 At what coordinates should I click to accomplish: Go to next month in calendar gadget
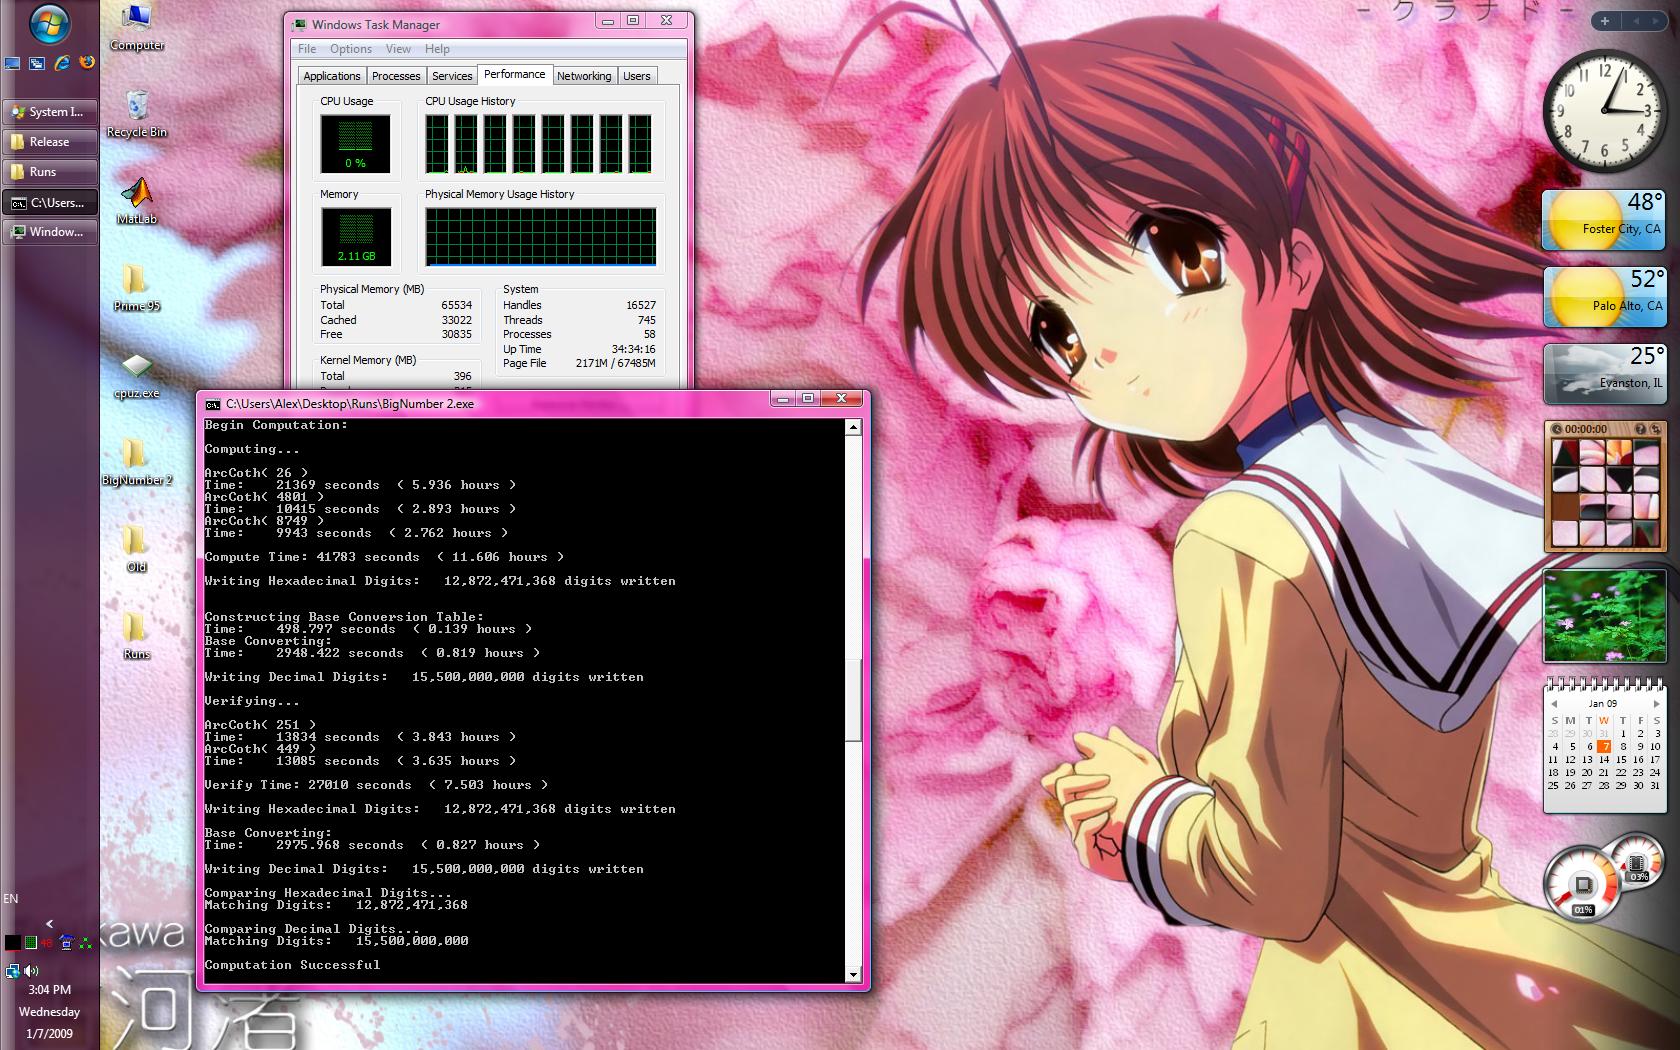(x=1656, y=704)
